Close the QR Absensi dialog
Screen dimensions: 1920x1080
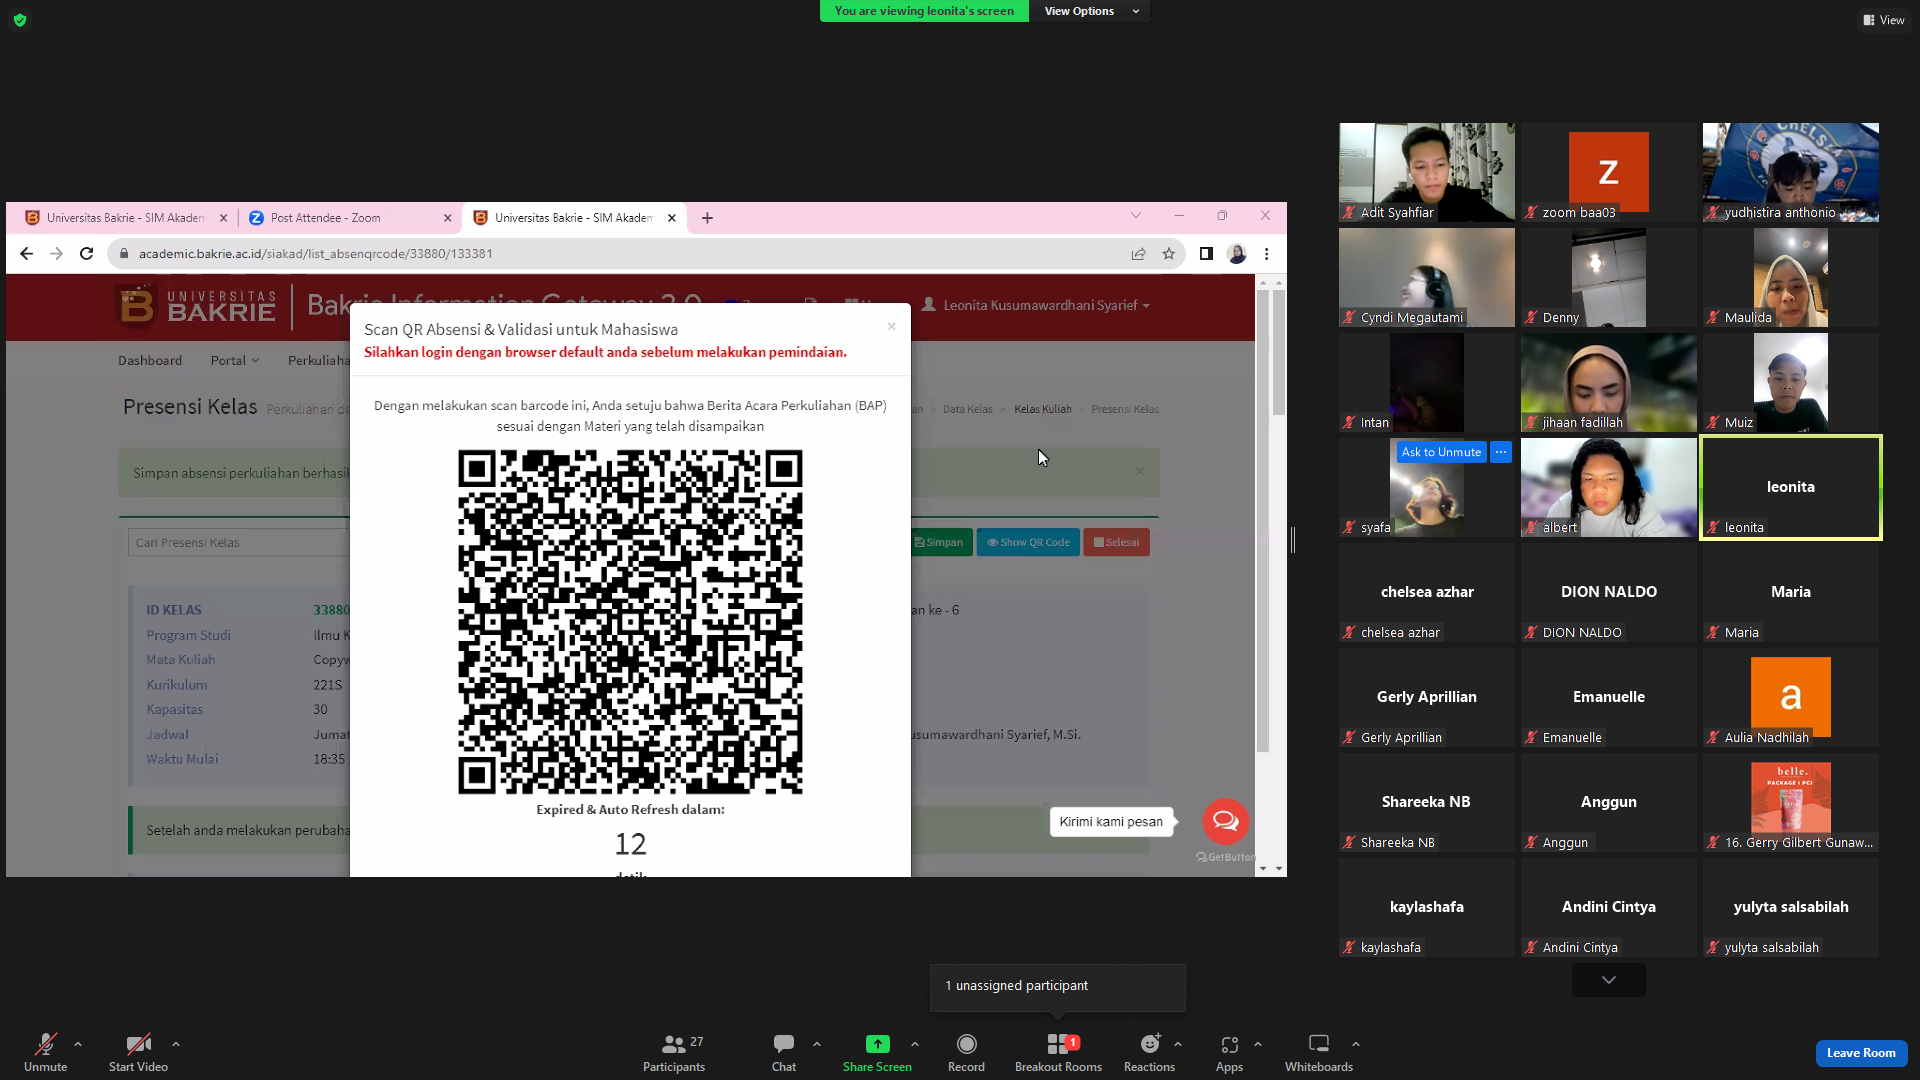(x=892, y=326)
